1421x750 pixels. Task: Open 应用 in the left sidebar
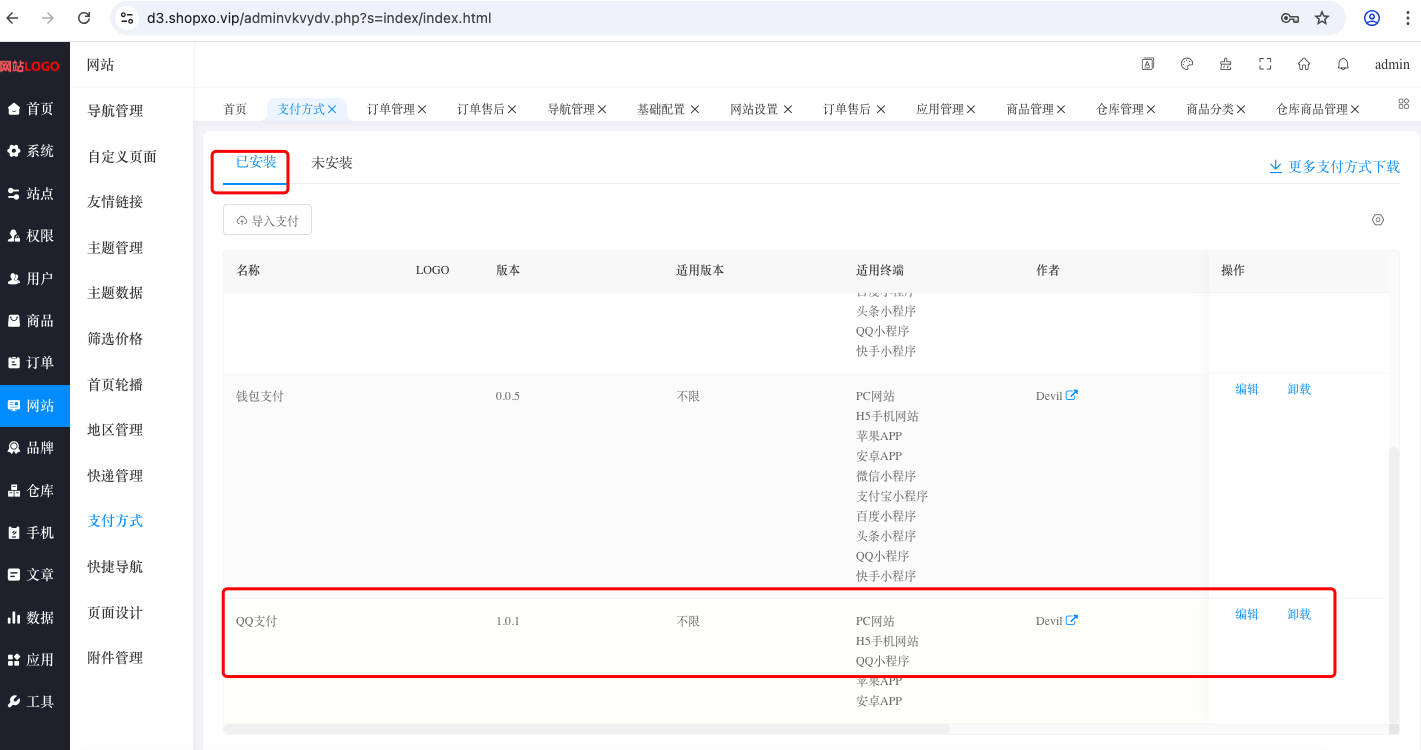[35, 660]
